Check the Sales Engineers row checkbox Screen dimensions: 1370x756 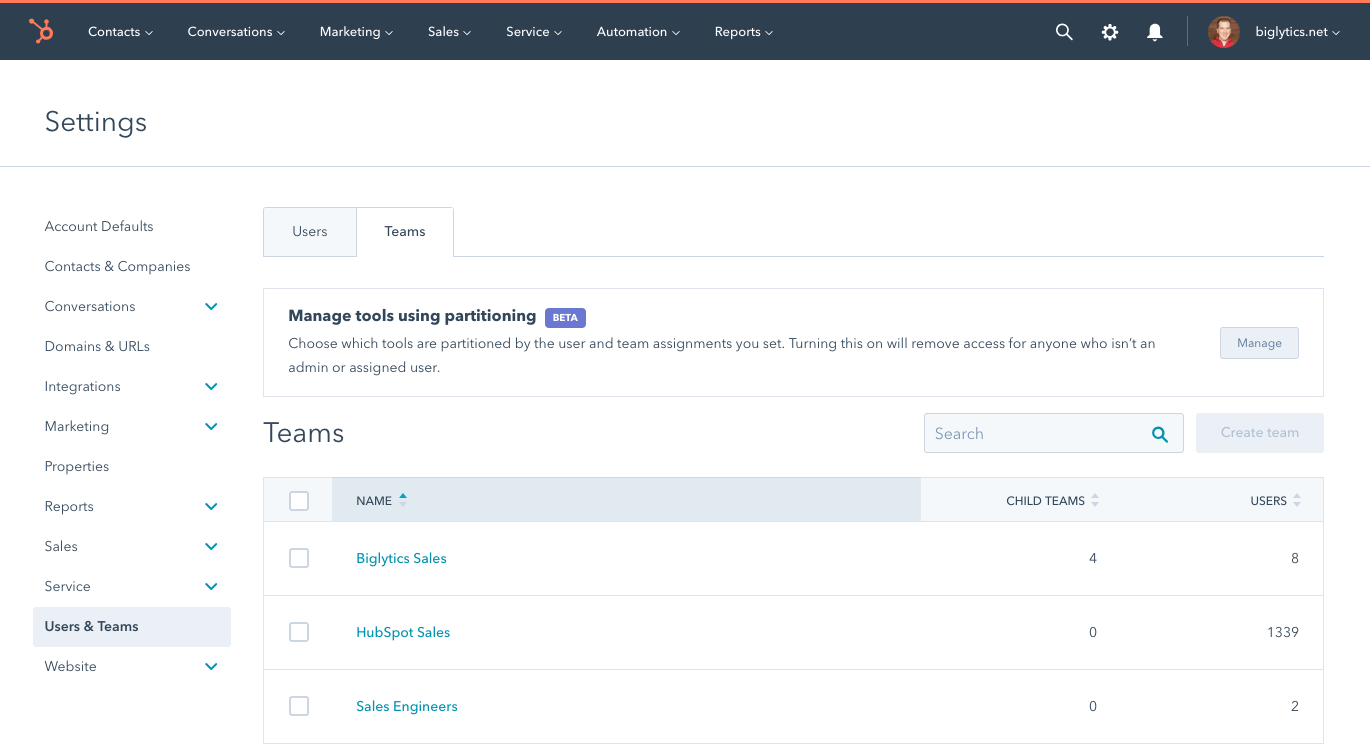click(x=299, y=706)
